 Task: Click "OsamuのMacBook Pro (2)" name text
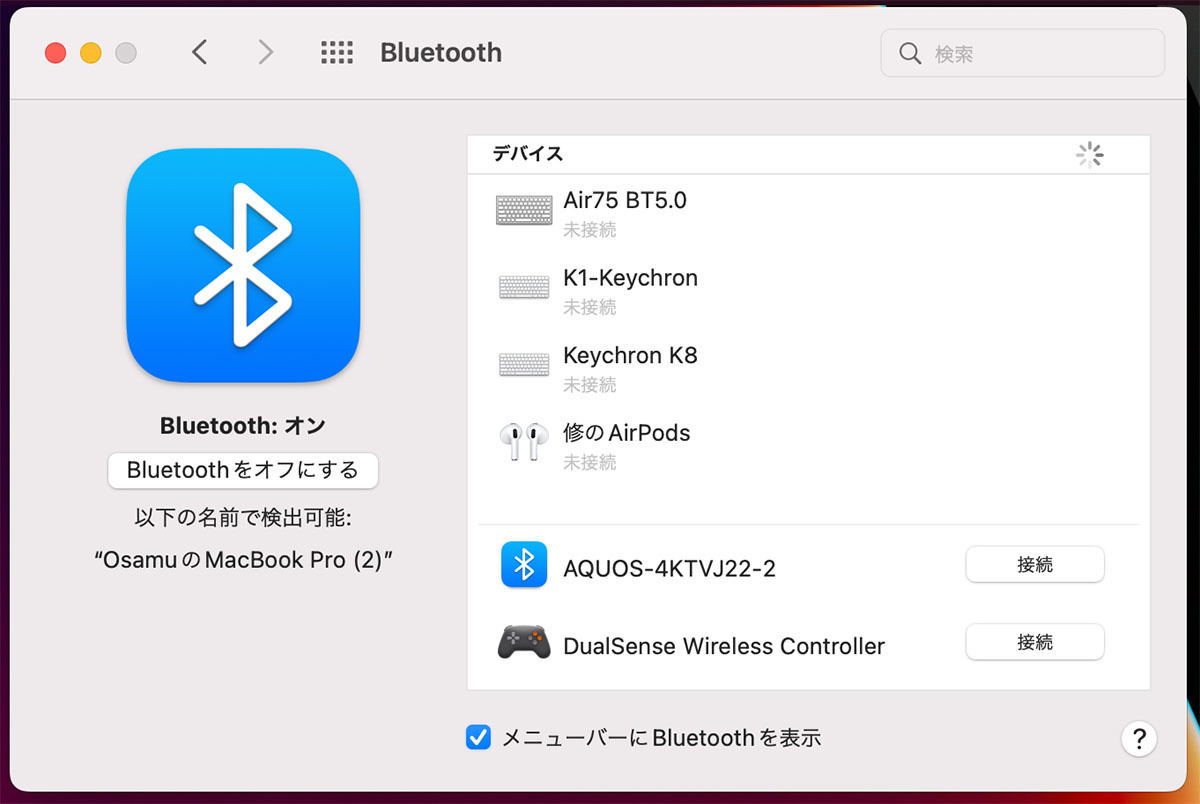(243, 560)
